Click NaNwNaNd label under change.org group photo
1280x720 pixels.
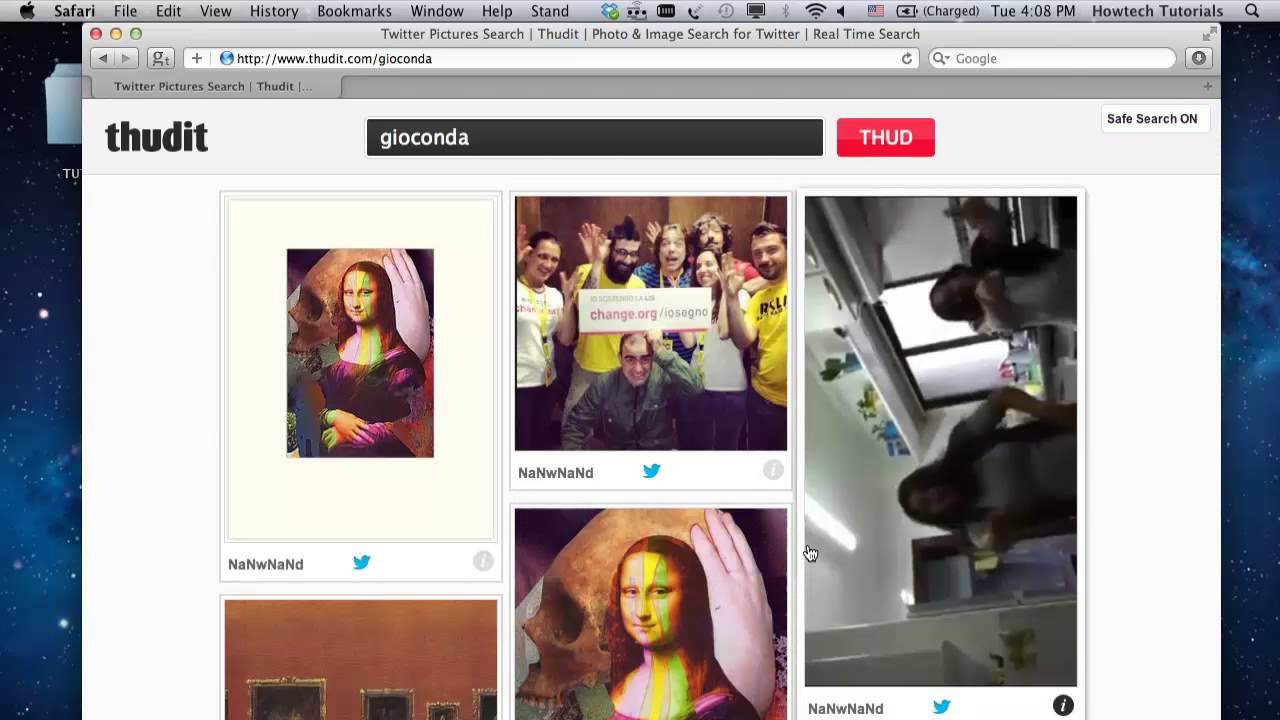coord(555,472)
